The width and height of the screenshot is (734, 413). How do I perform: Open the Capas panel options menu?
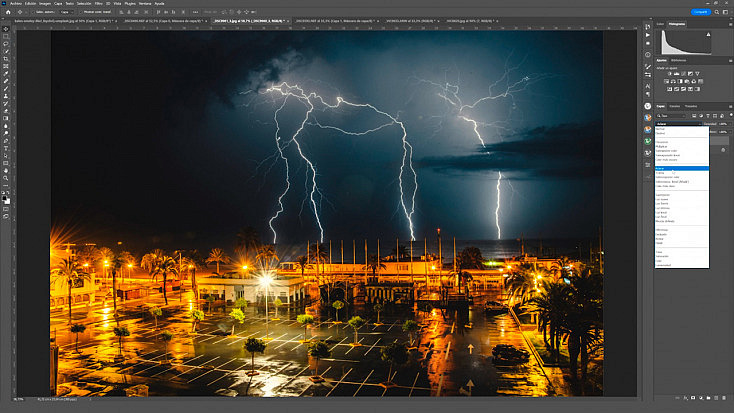(730, 106)
